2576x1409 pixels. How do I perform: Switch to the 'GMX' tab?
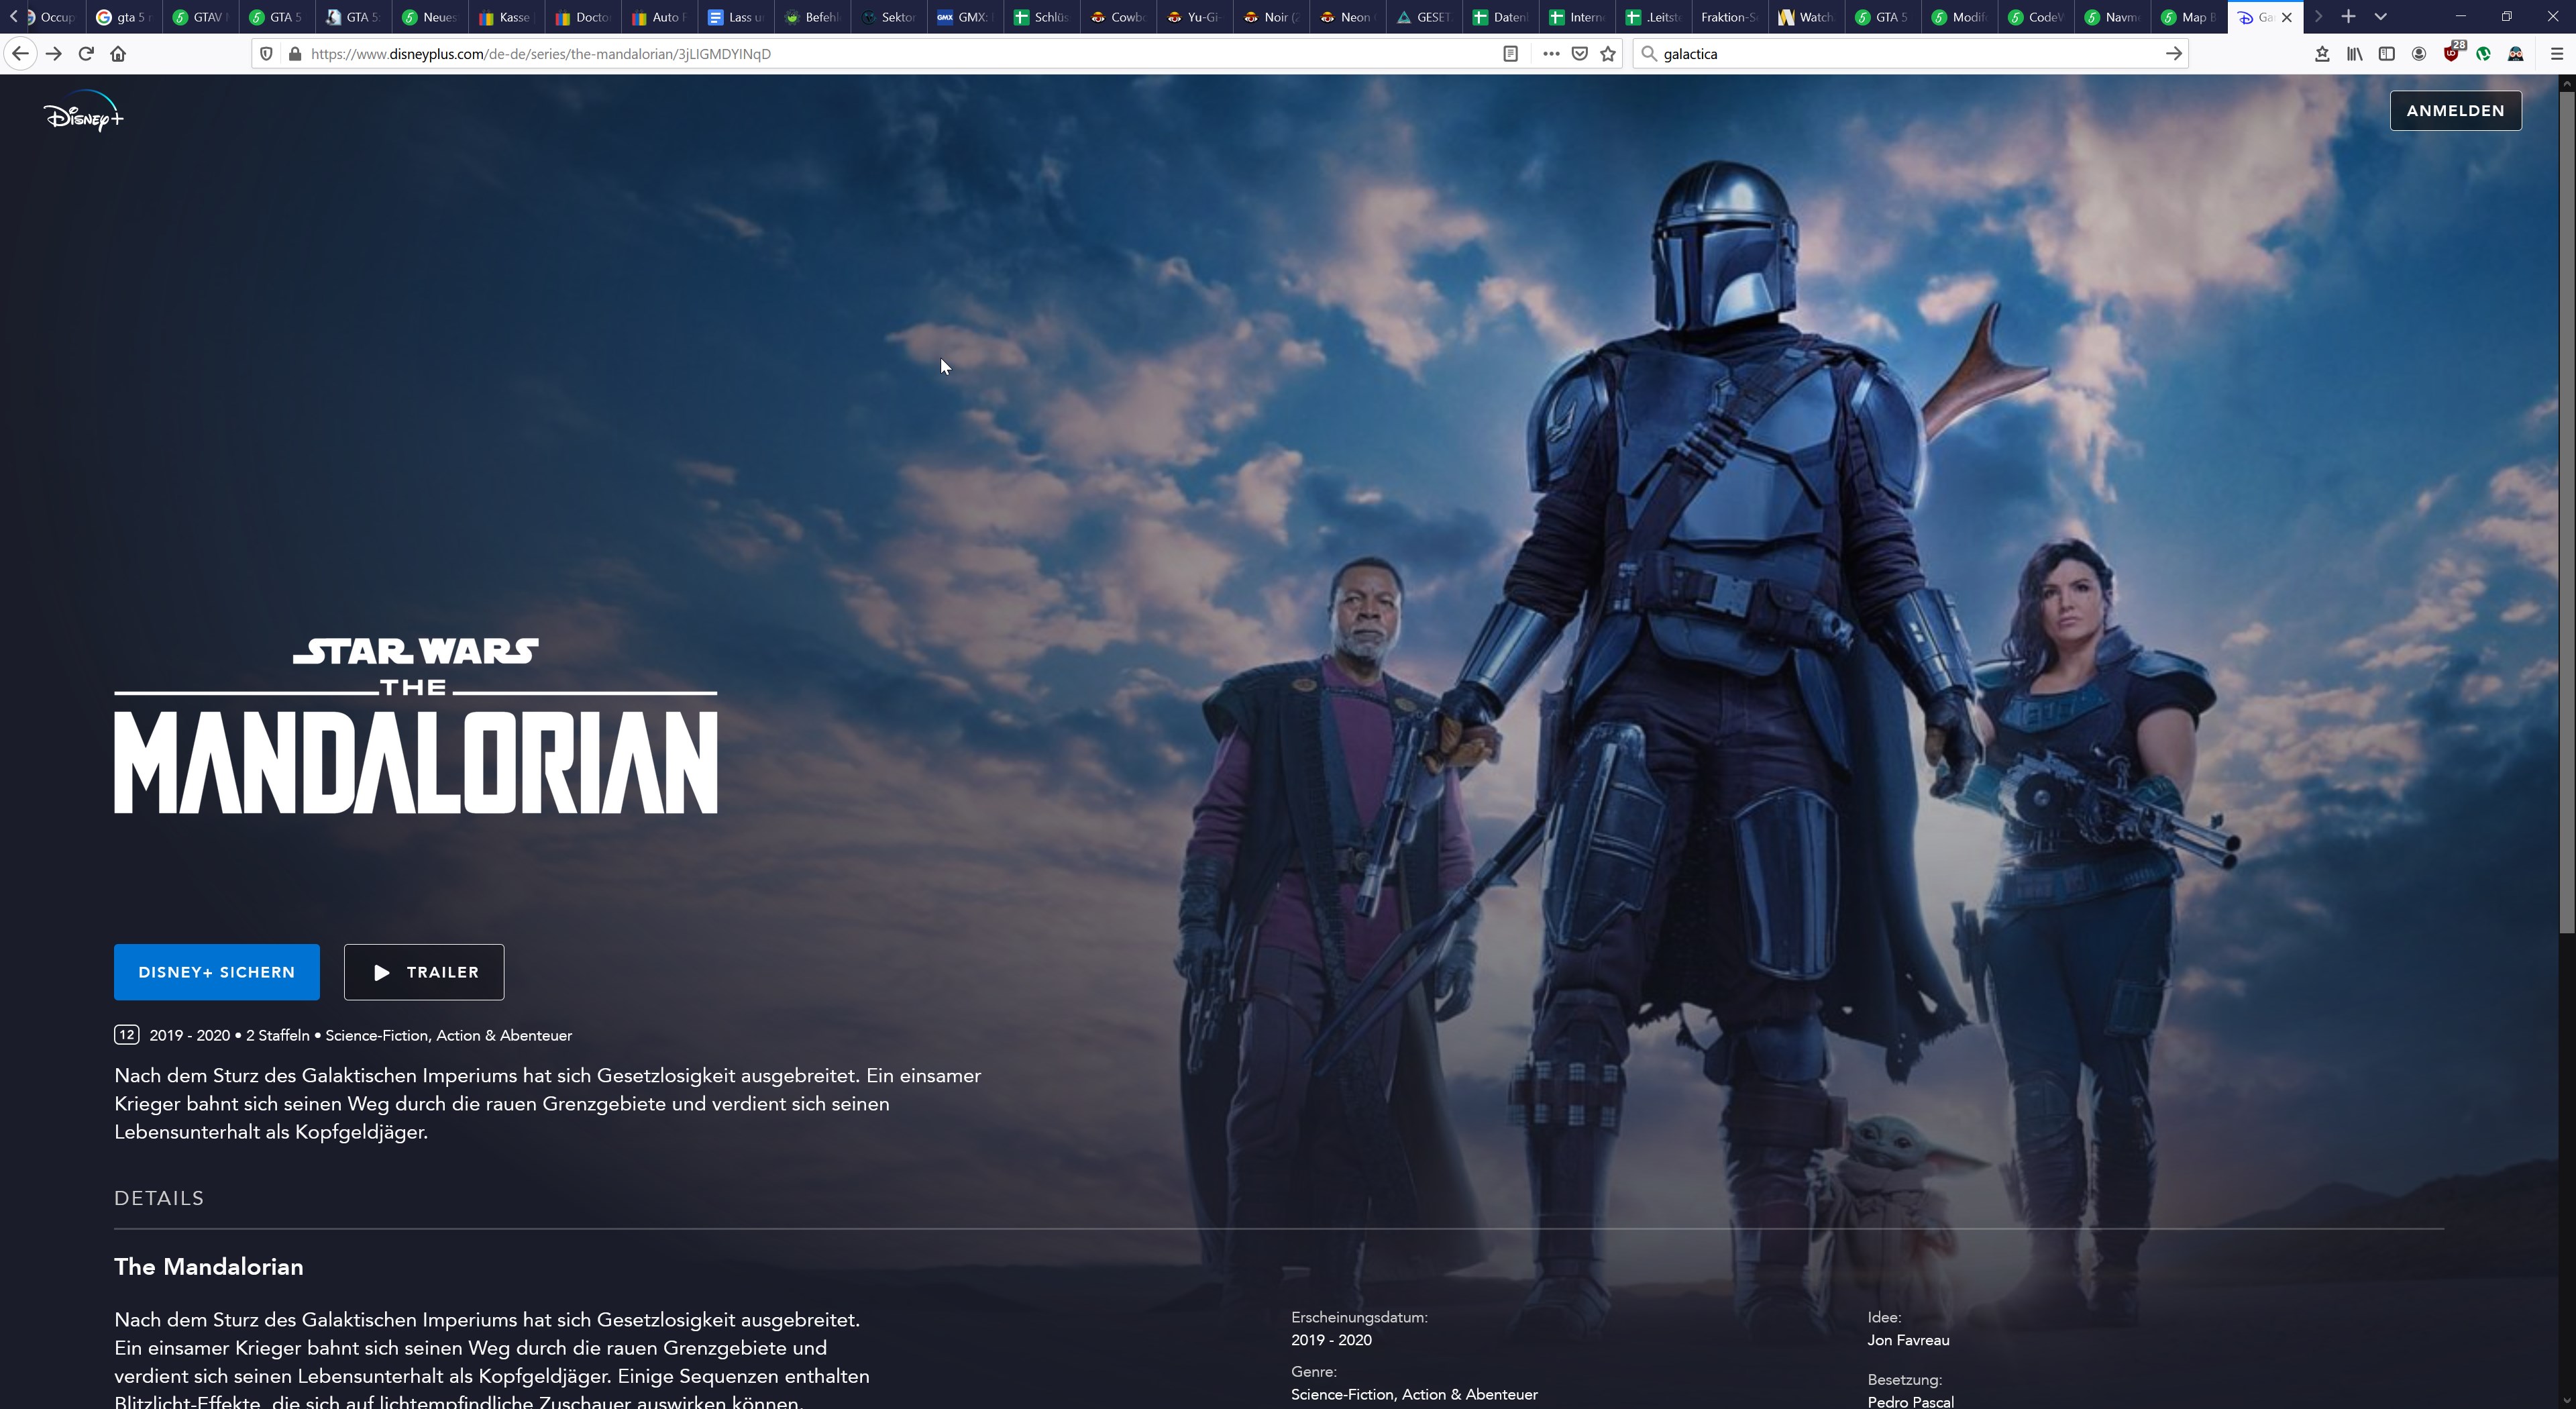pos(964,17)
